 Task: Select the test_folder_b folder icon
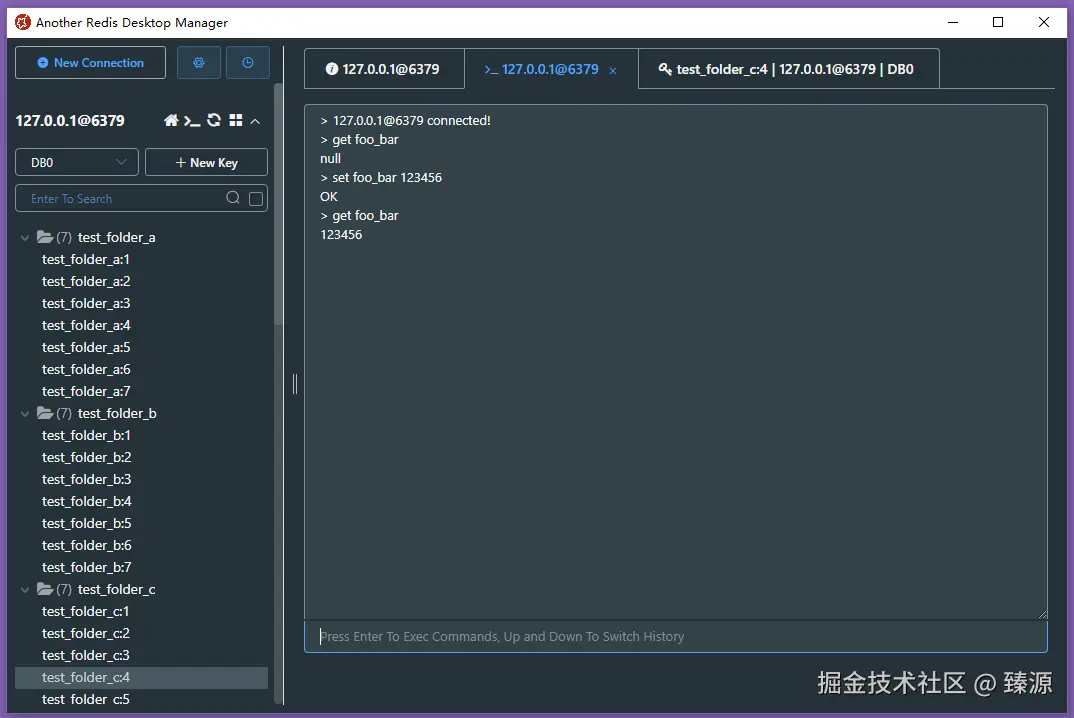[x=45, y=413]
